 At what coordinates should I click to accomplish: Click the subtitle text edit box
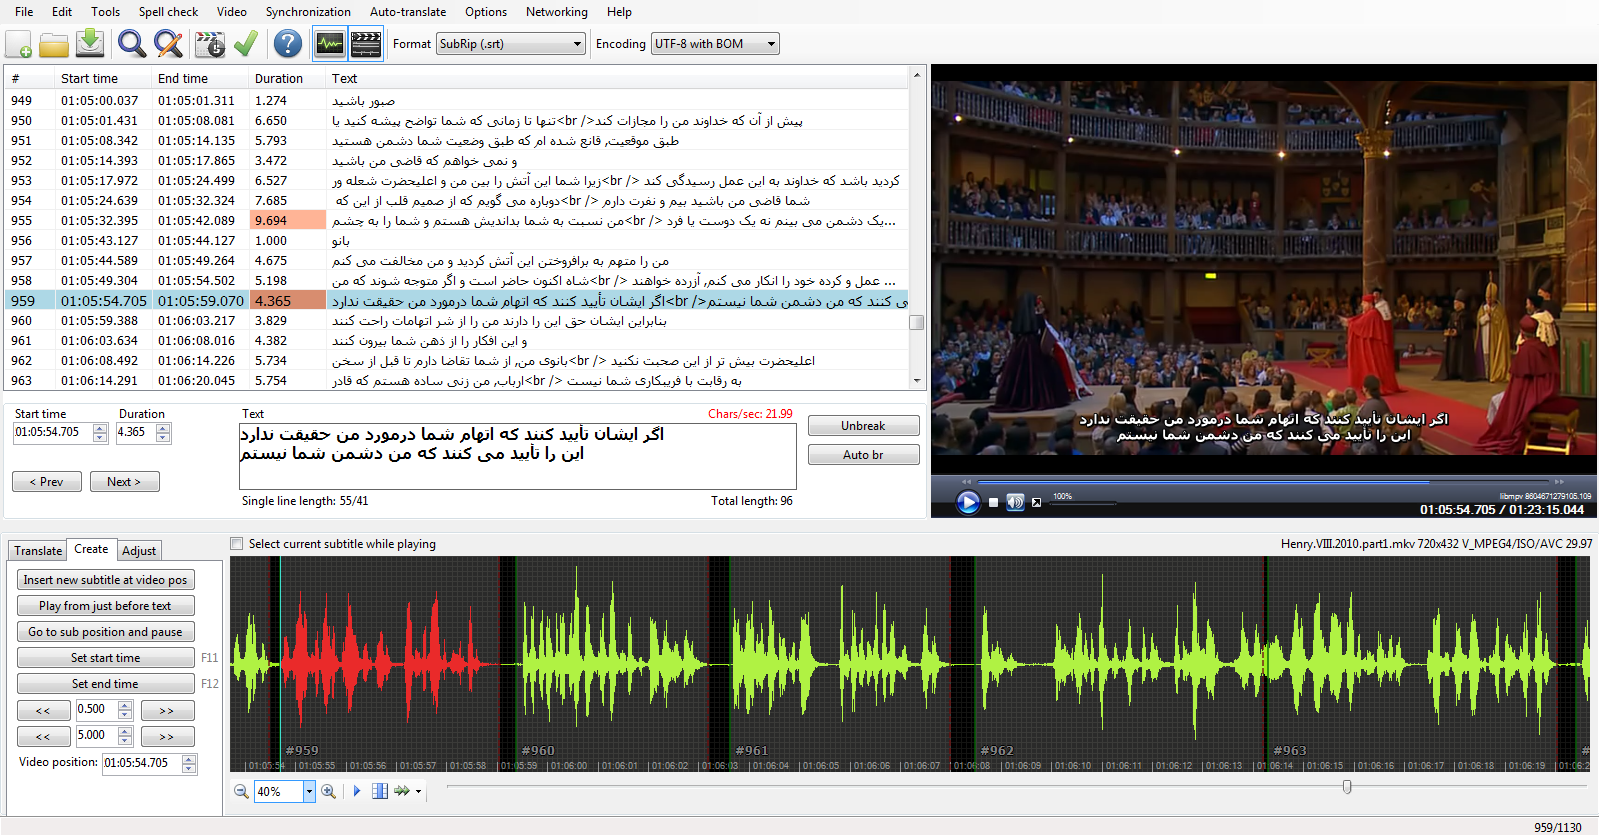517,456
